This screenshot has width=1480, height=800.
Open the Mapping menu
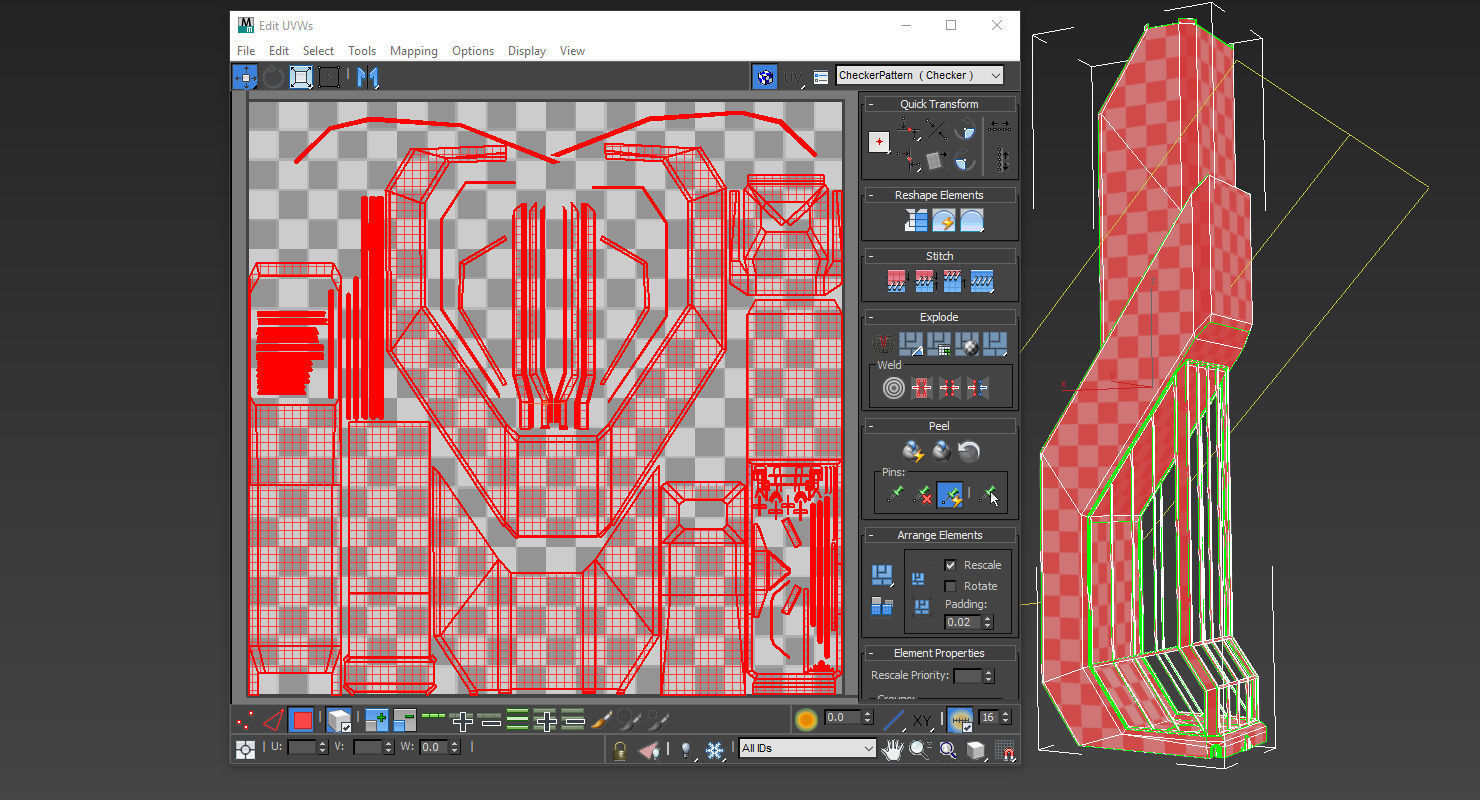coord(414,51)
